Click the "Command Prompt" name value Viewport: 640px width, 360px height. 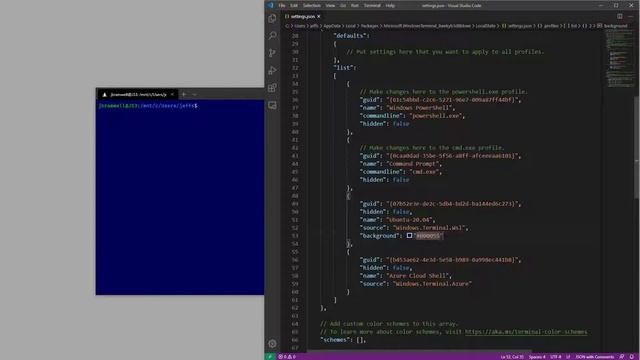pos(412,164)
